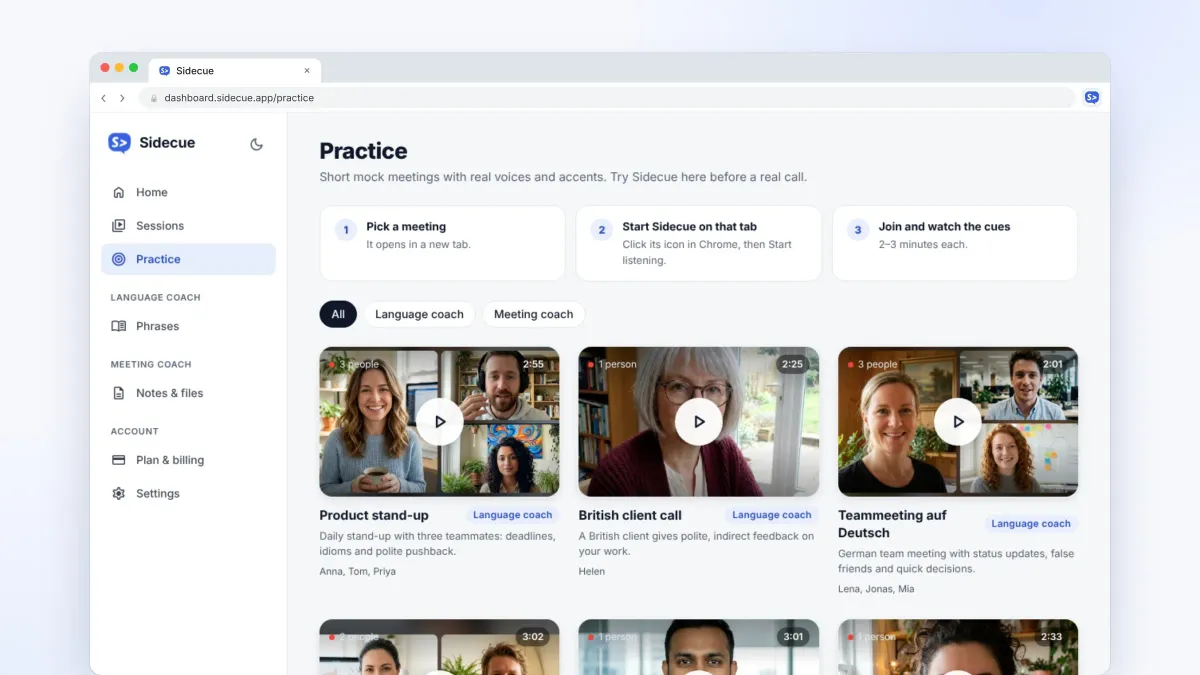Open the thumbnail with 2:33 duration

coord(958,647)
